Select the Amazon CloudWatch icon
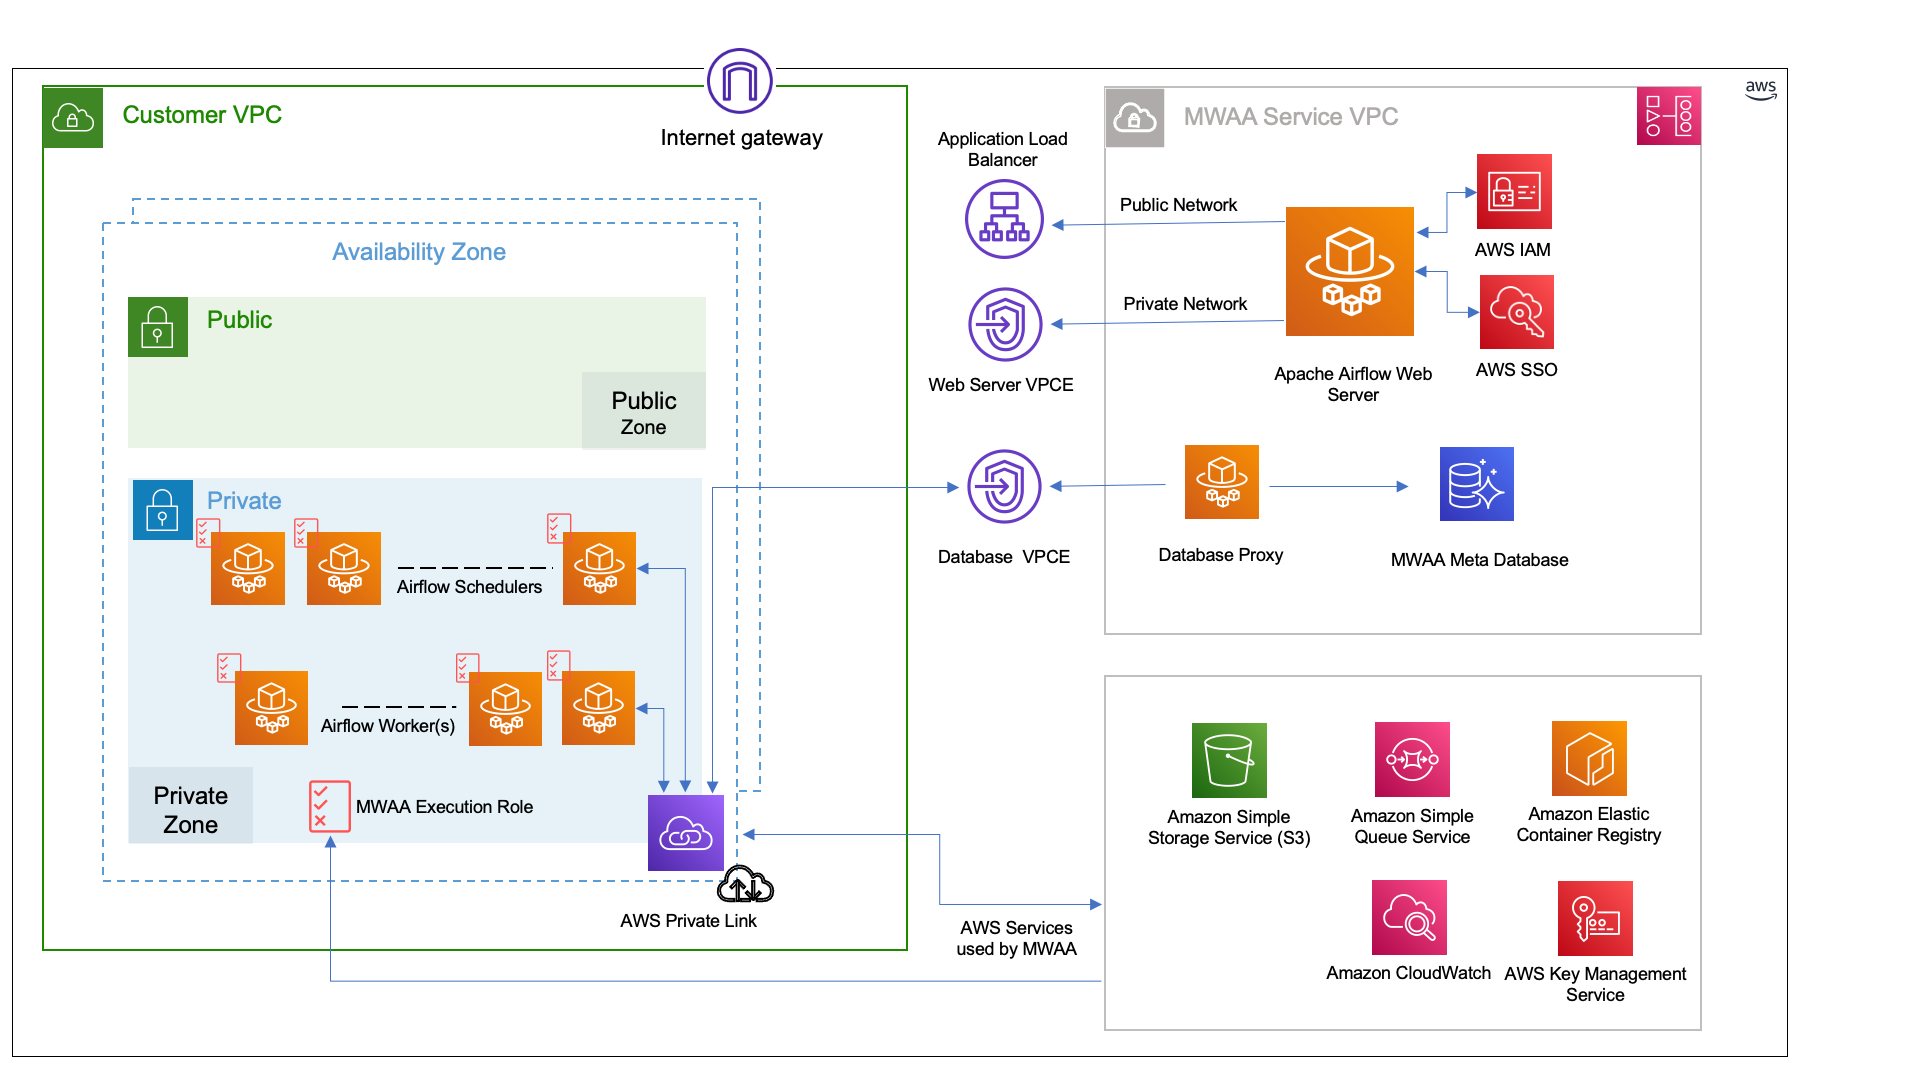 [x=1409, y=917]
